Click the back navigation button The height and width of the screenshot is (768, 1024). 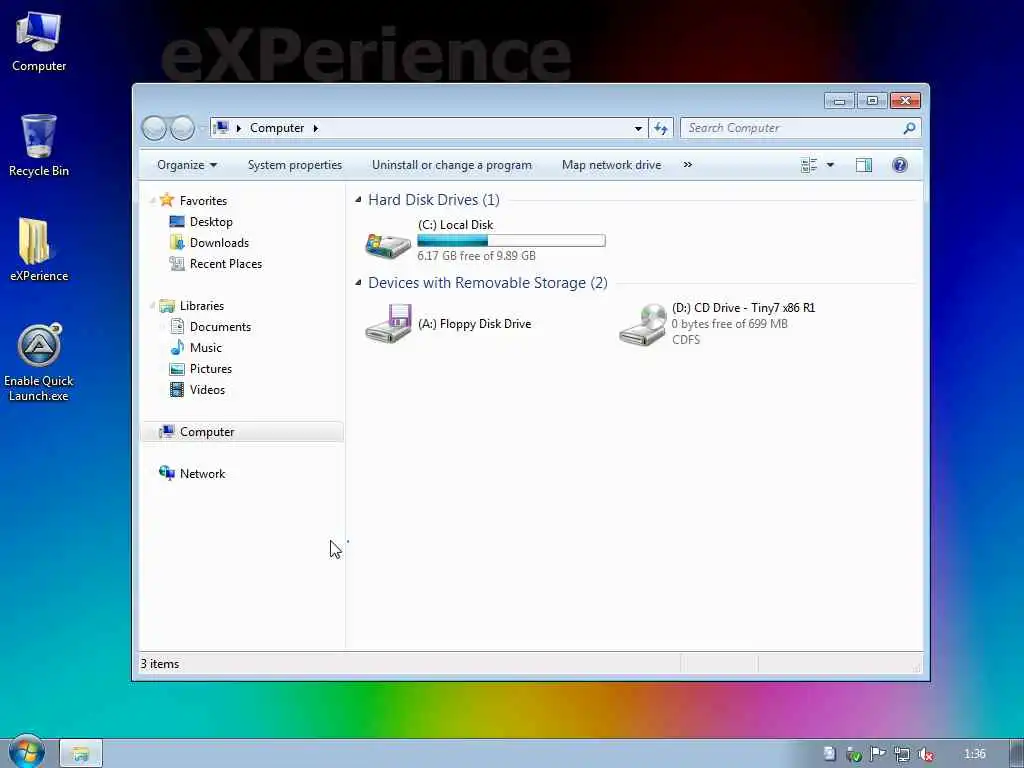coord(154,128)
